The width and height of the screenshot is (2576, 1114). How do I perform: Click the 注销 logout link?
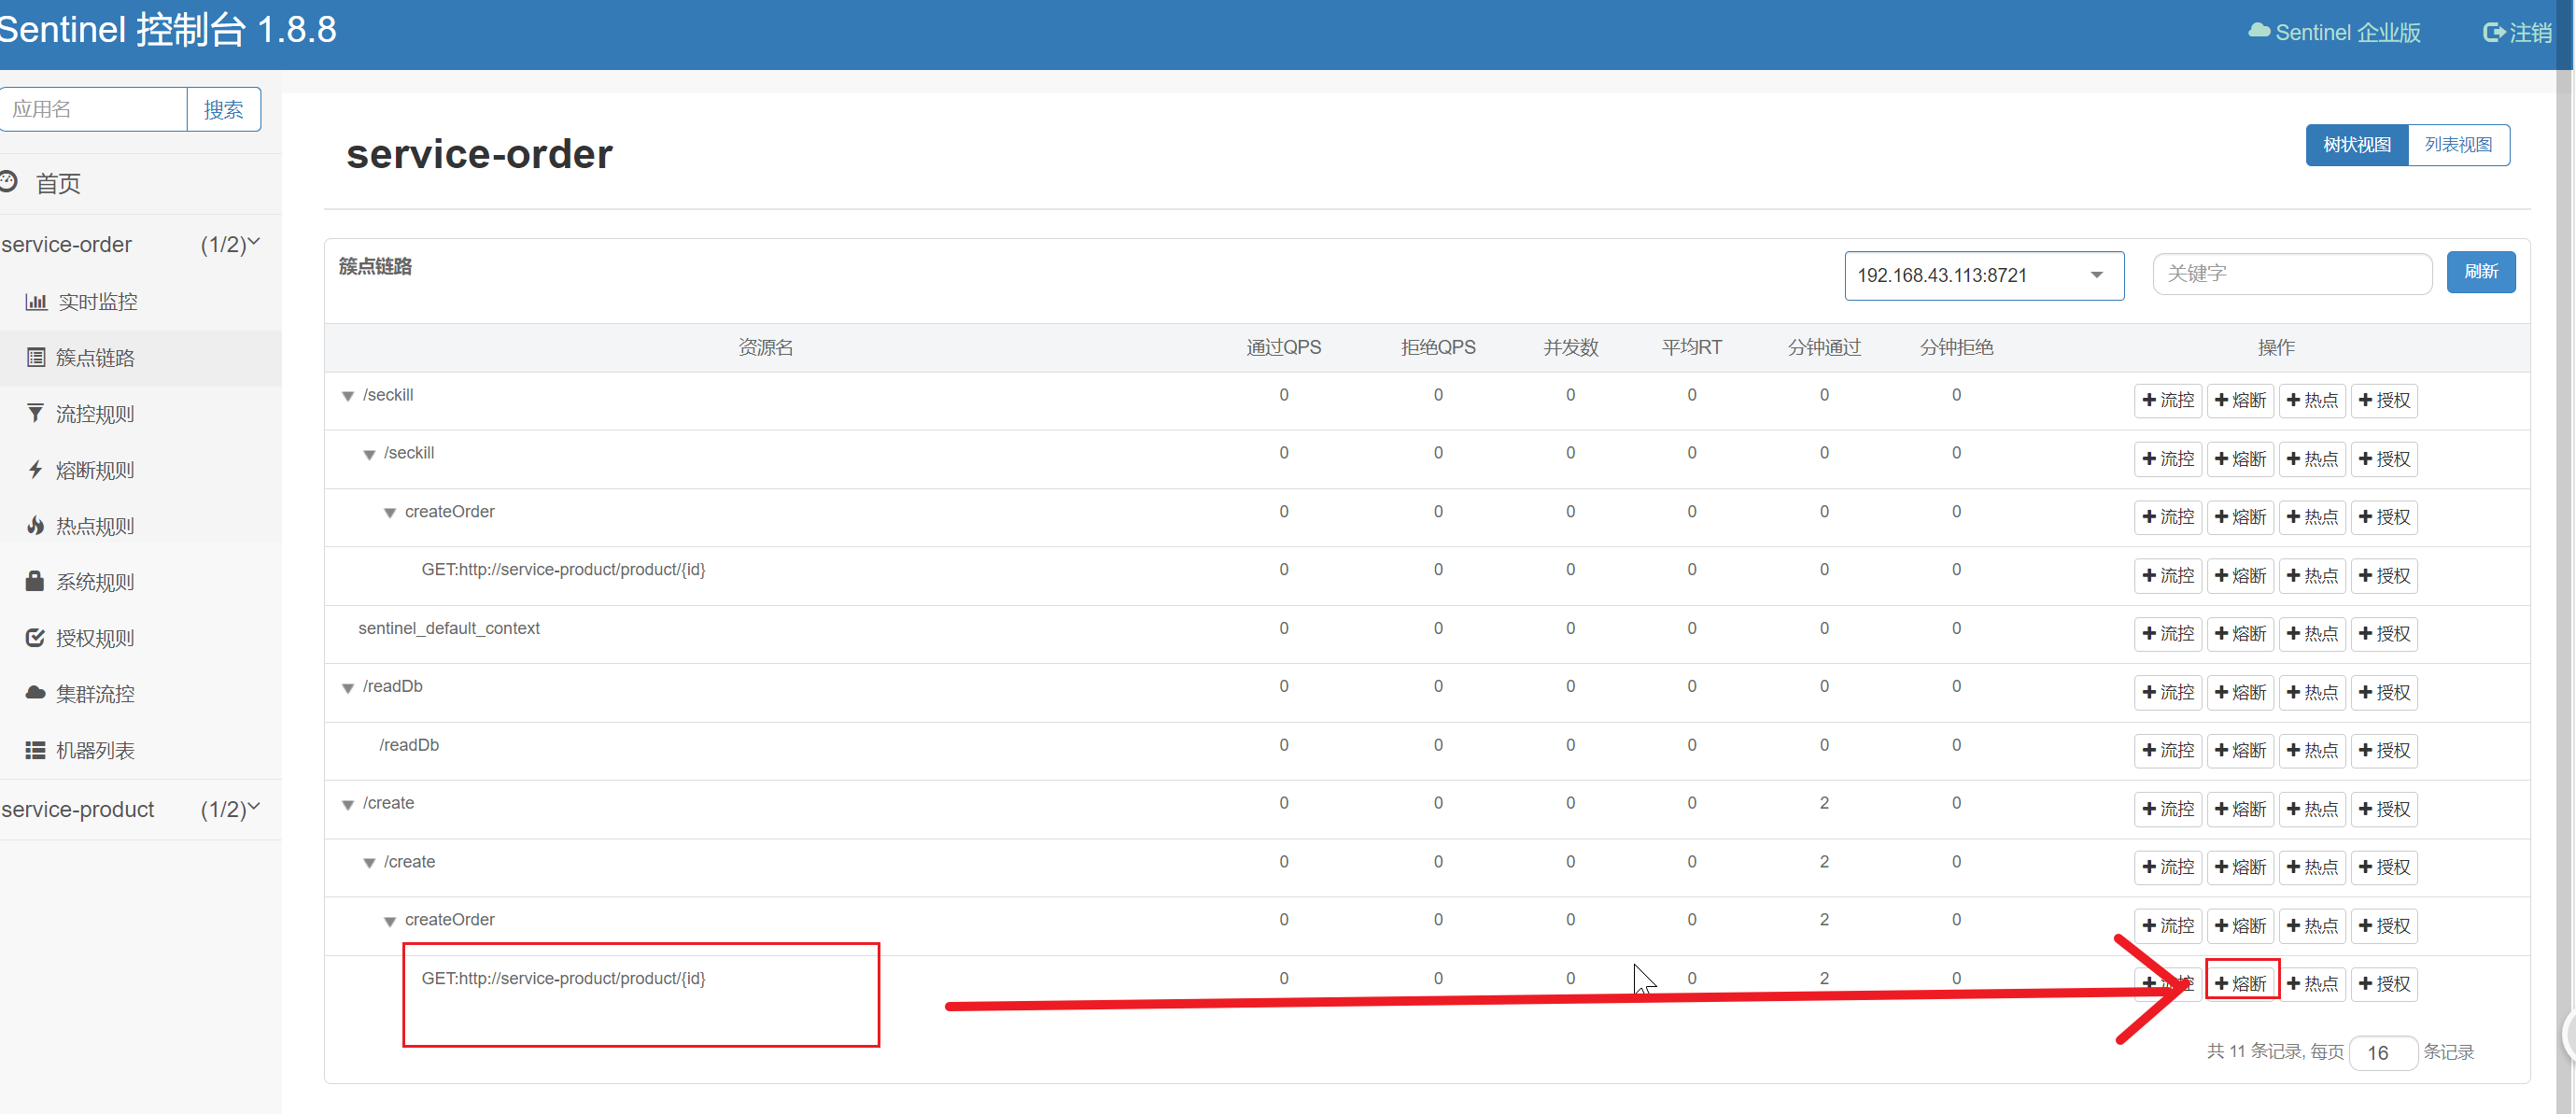click(2517, 33)
